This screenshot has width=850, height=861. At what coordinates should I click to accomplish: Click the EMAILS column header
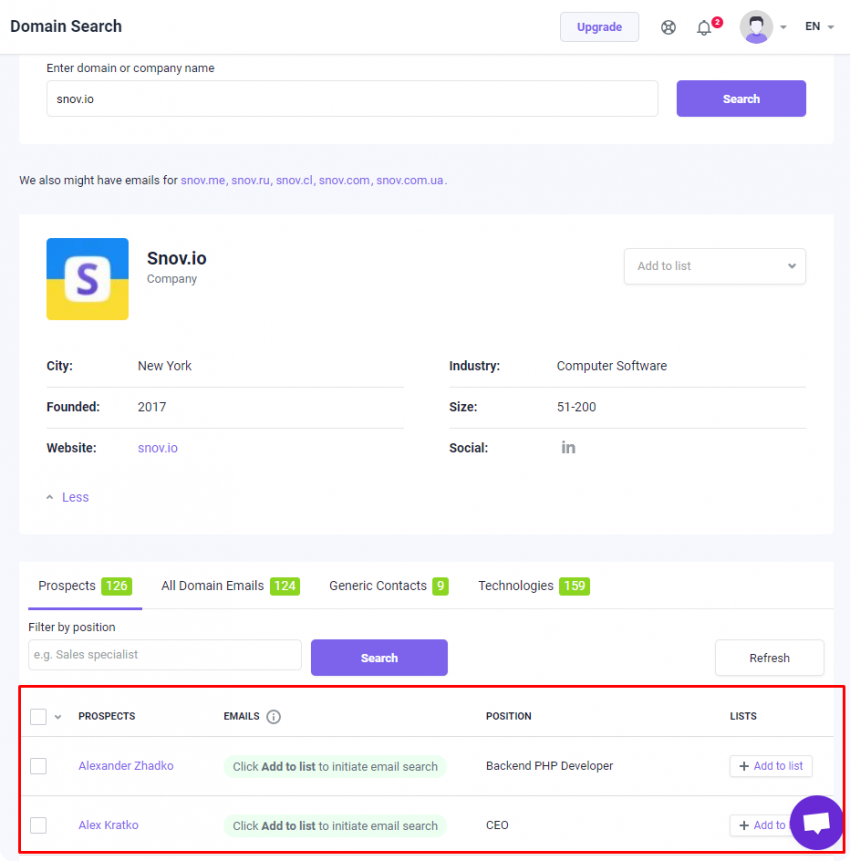click(241, 717)
